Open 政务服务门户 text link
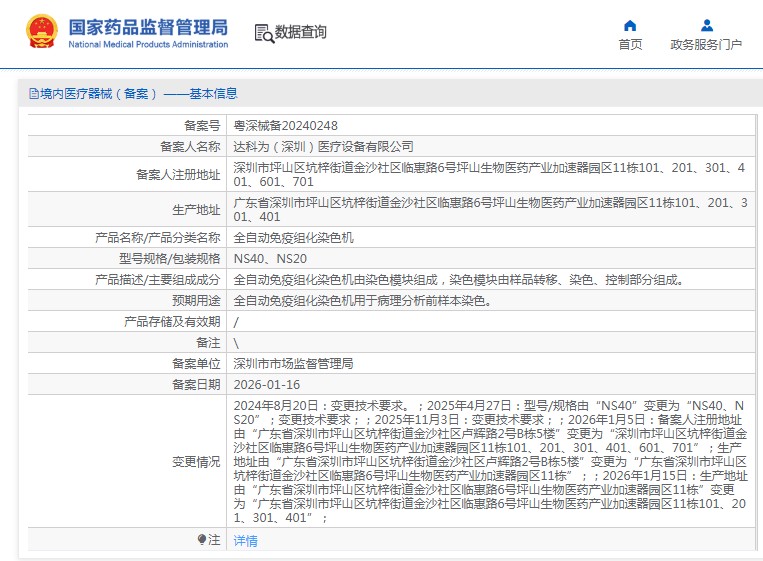The image size is (763, 561). coord(706,45)
